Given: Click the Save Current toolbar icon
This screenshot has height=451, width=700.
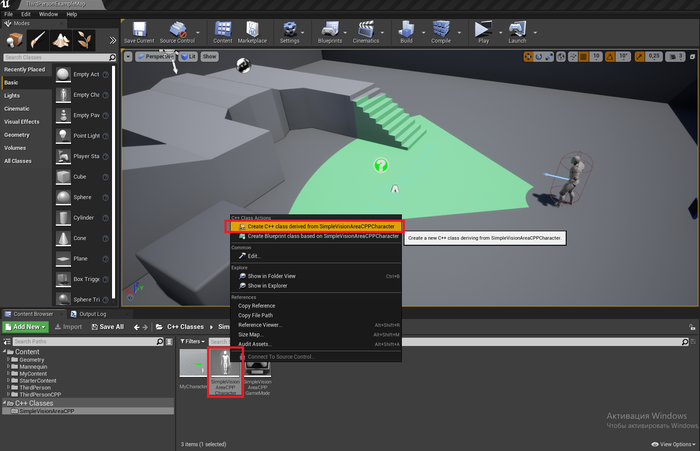Looking at the screenshot, I should (138, 30).
